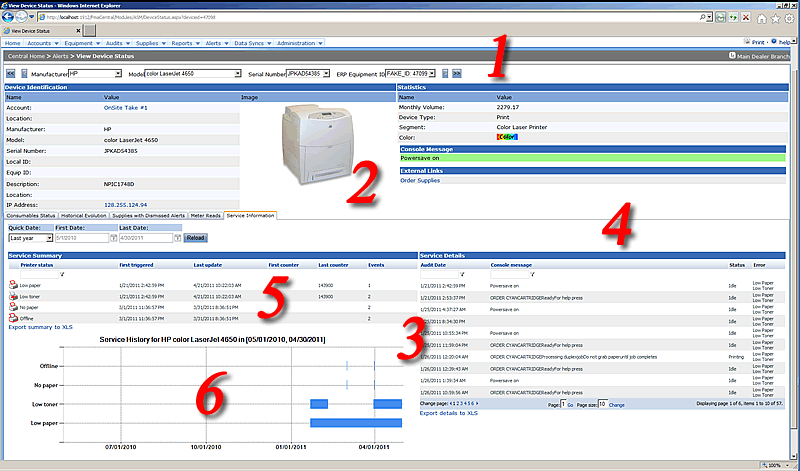Image resolution: width=800 pixels, height=471 pixels.
Task: Click the Low paper bar in Service History chart
Action: [356, 423]
